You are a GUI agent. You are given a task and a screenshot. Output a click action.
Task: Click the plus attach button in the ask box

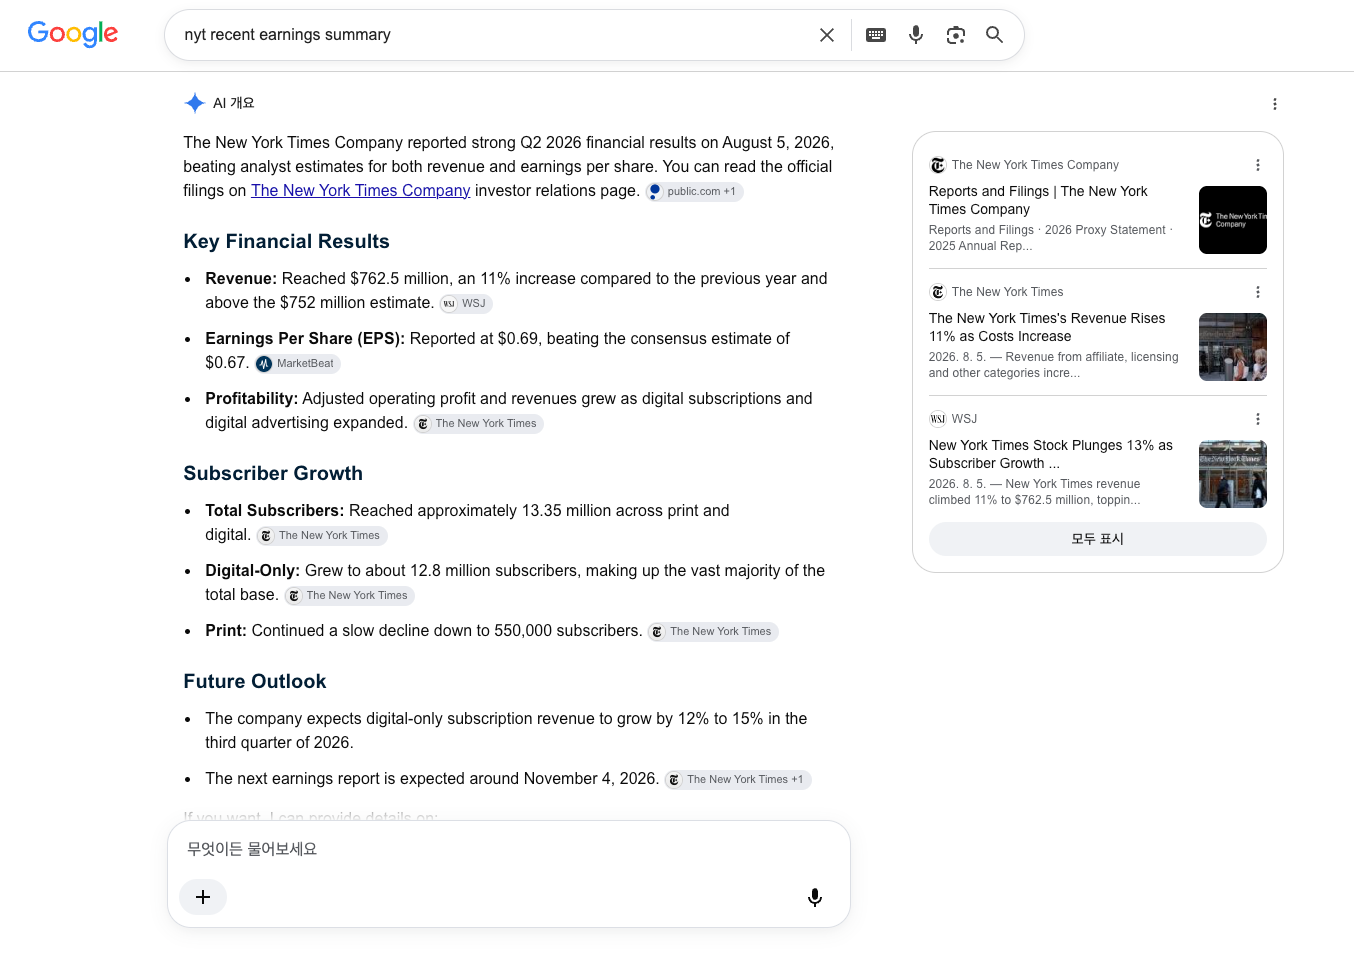coord(203,897)
